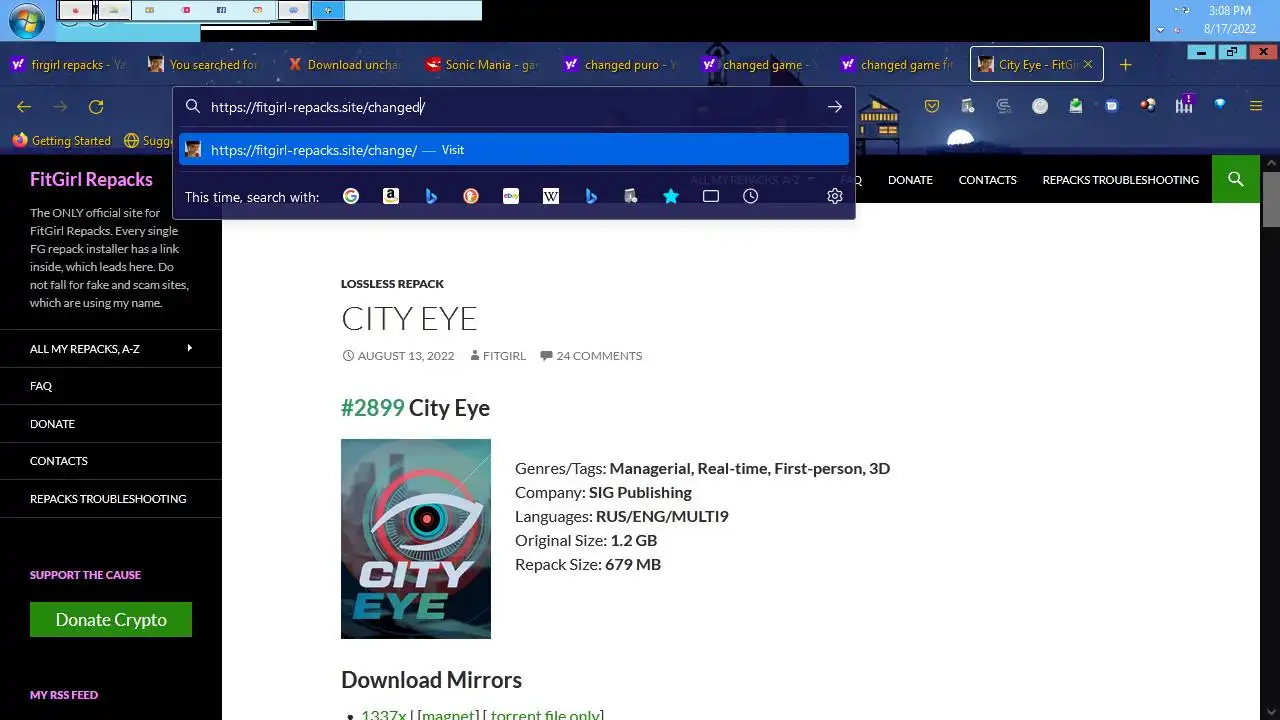The height and width of the screenshot is (720, 1280).
Task: Click the blue circle extension icon
Action: click(1112, 106)
